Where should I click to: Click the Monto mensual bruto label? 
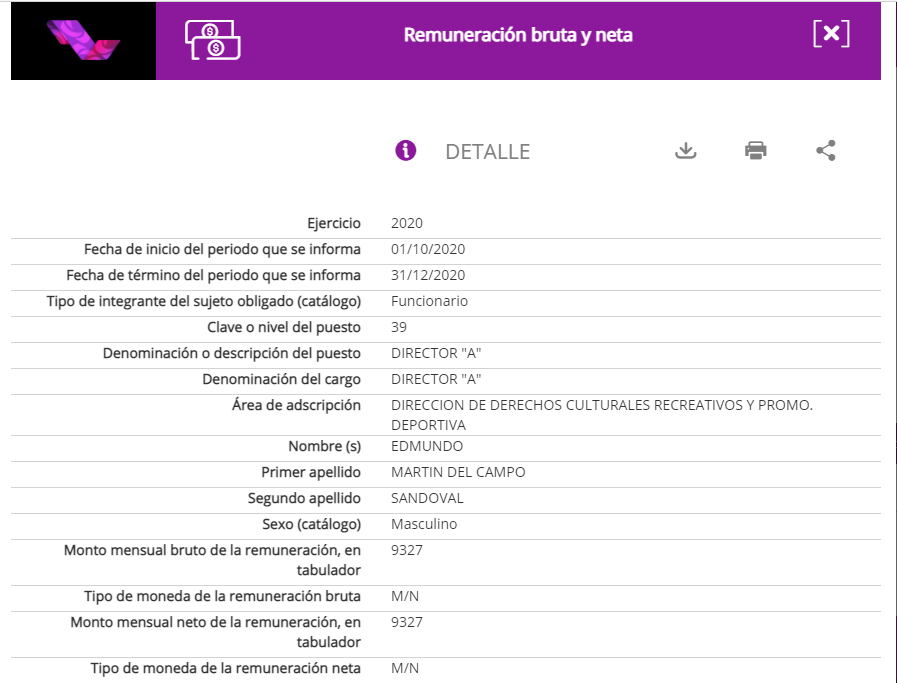pos(212,560)
